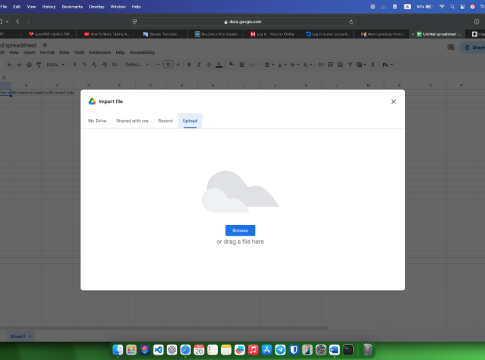The width and height of the screenshot is (485, 360).
Task: Click the insert chart icon
Action: pyautogui.click(x=340, y=65)
